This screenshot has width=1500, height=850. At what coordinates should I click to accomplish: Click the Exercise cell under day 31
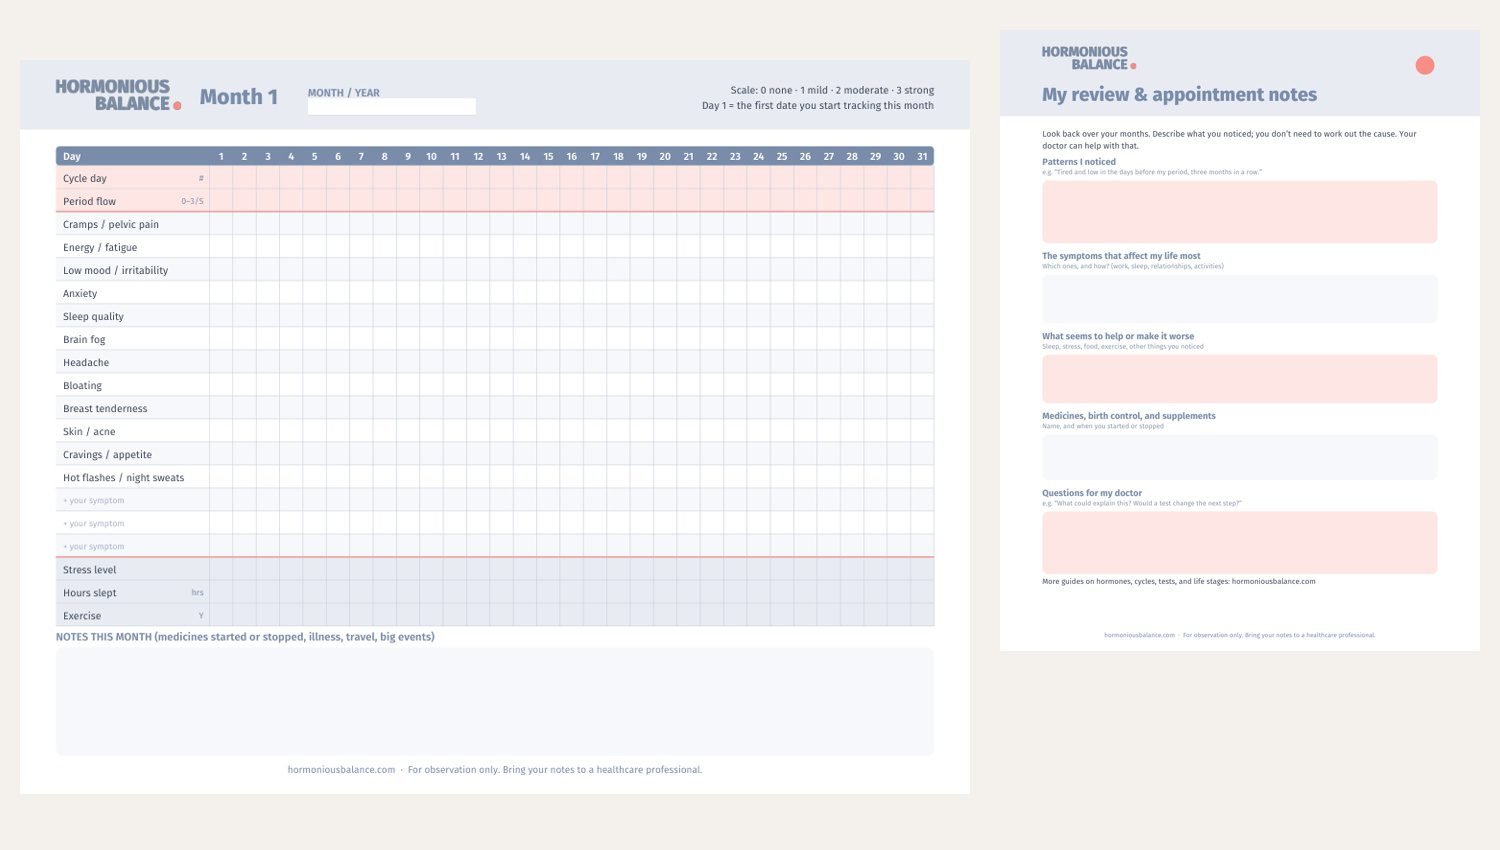[922, 615]
